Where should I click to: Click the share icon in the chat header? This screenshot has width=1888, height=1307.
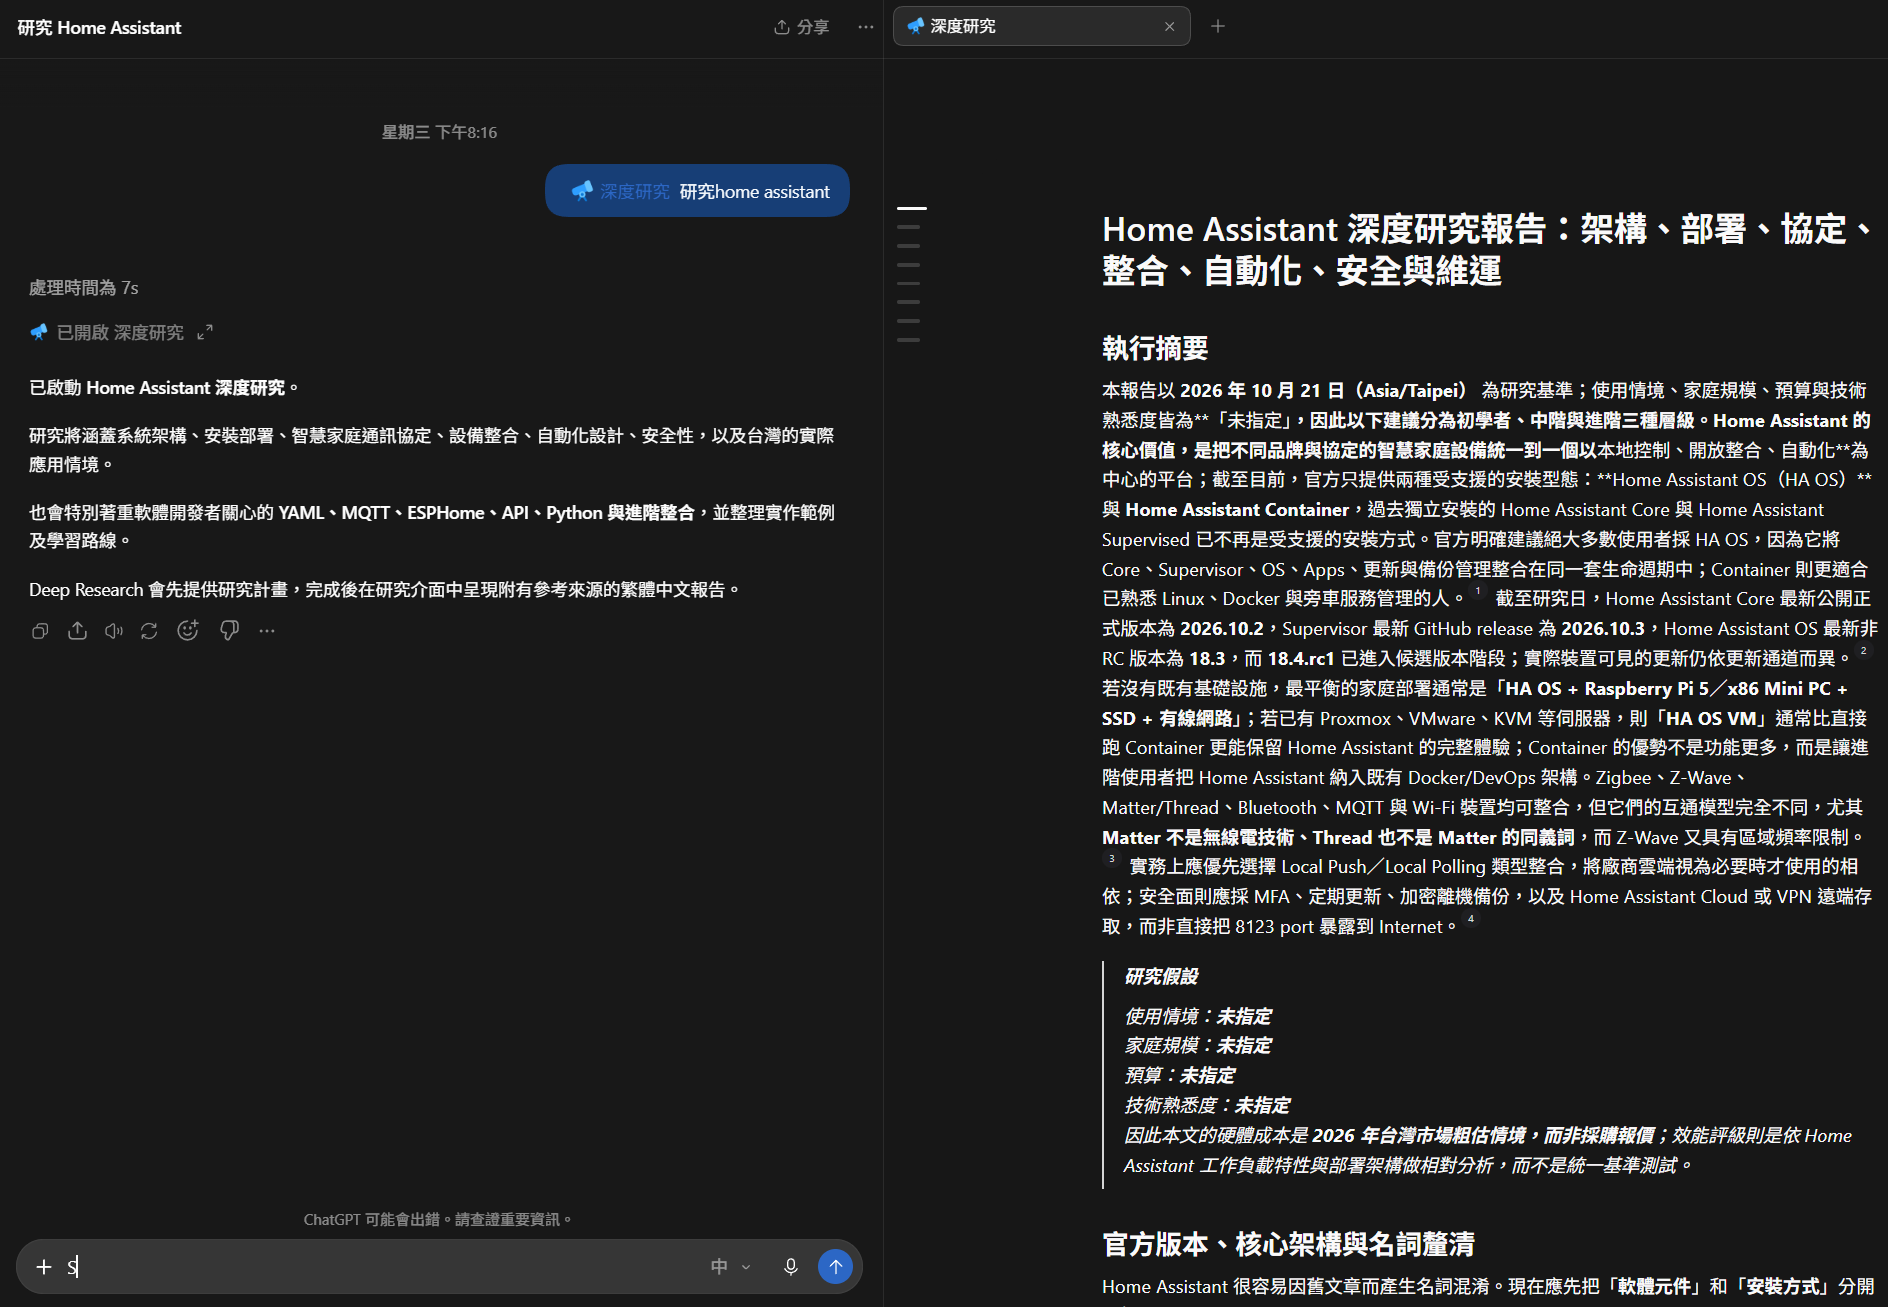[x=782, y=27]
